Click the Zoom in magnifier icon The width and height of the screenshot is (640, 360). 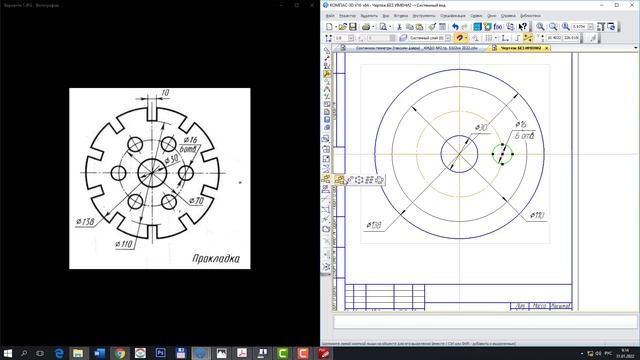(540, 27)
